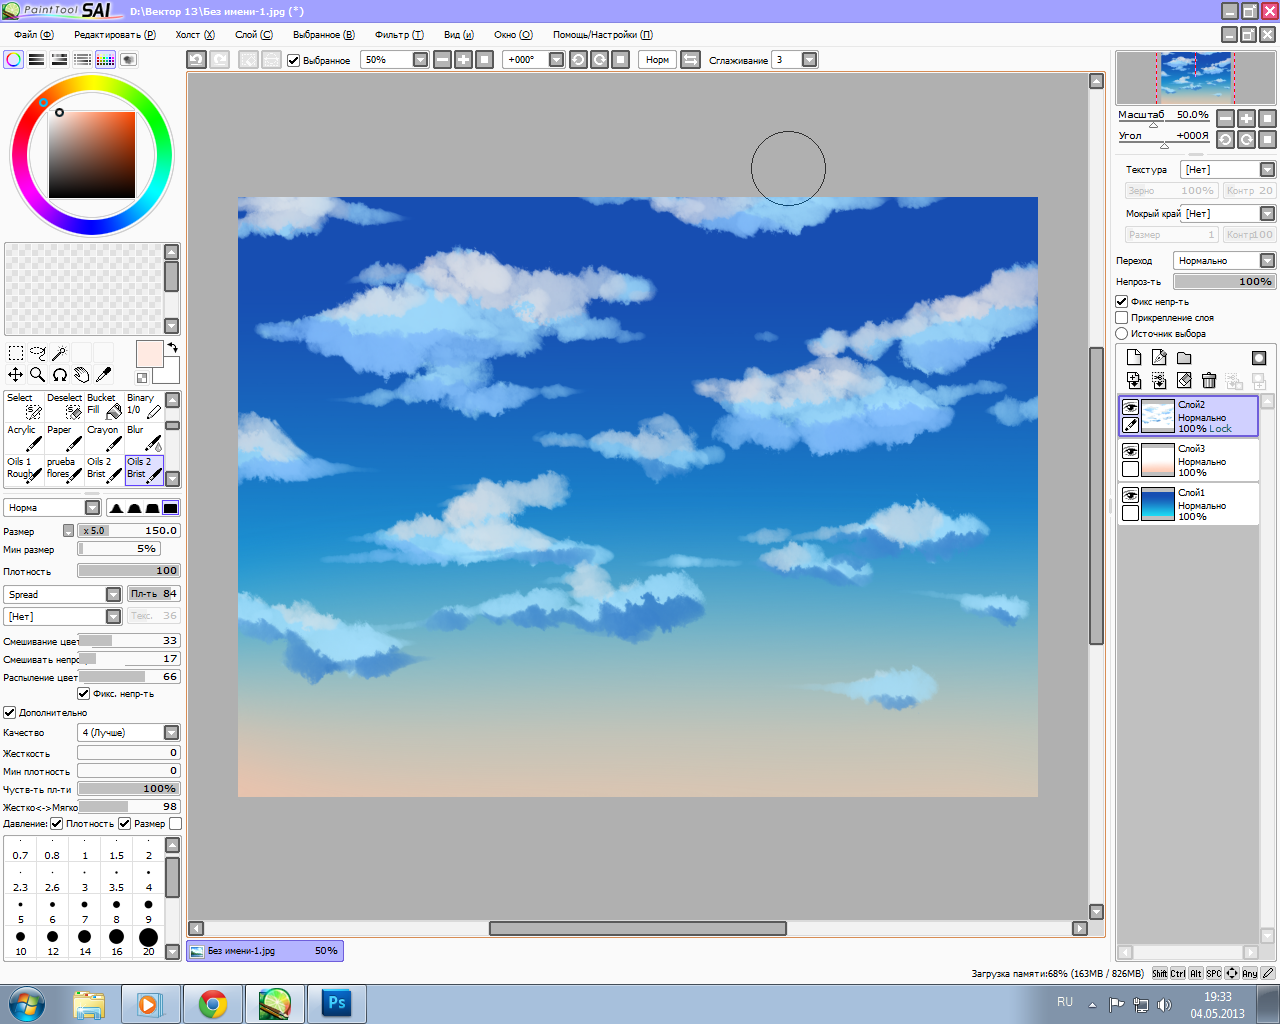Create a new linework layer

pyautogui.click(x=1159, y=358)
